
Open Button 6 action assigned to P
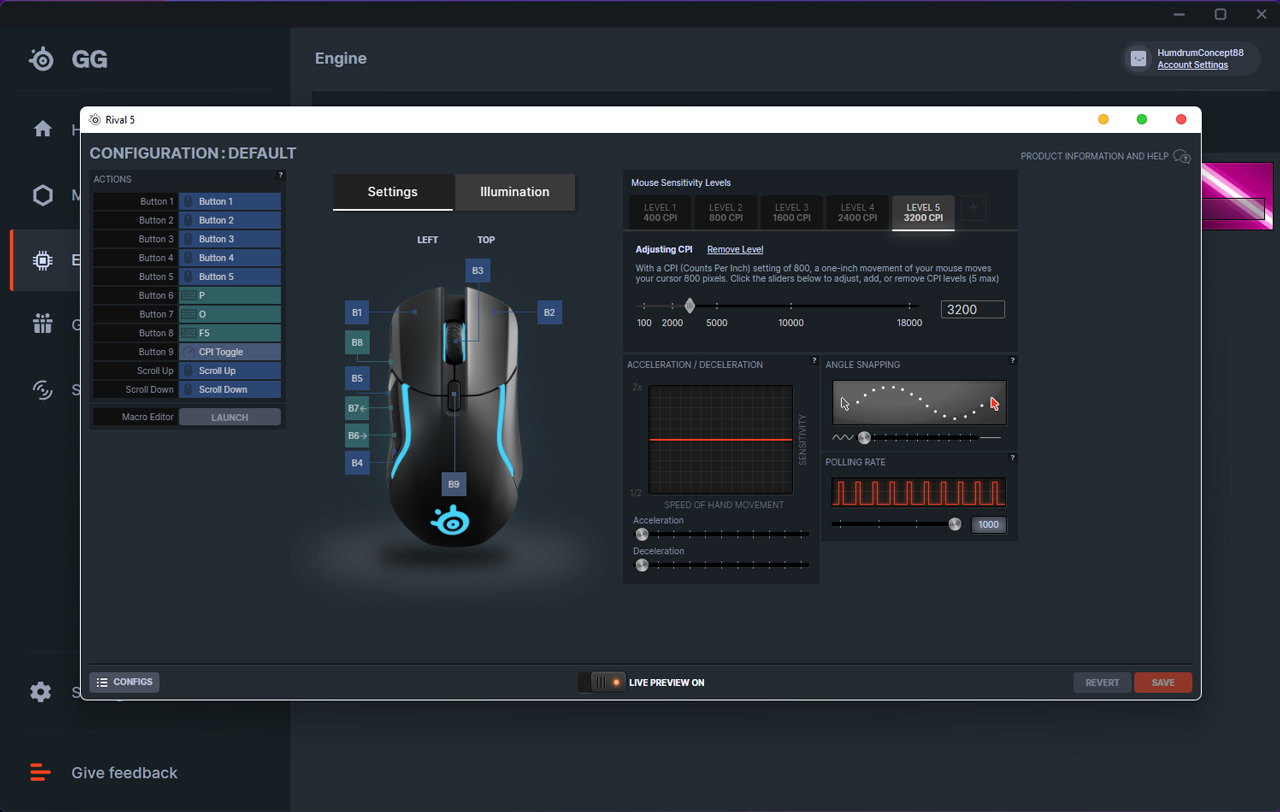pos(230,295)
